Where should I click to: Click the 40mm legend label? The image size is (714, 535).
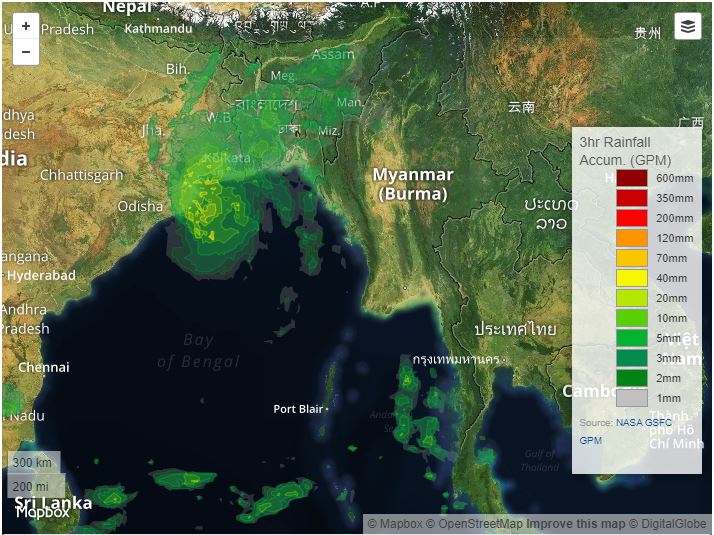(672, 278)
